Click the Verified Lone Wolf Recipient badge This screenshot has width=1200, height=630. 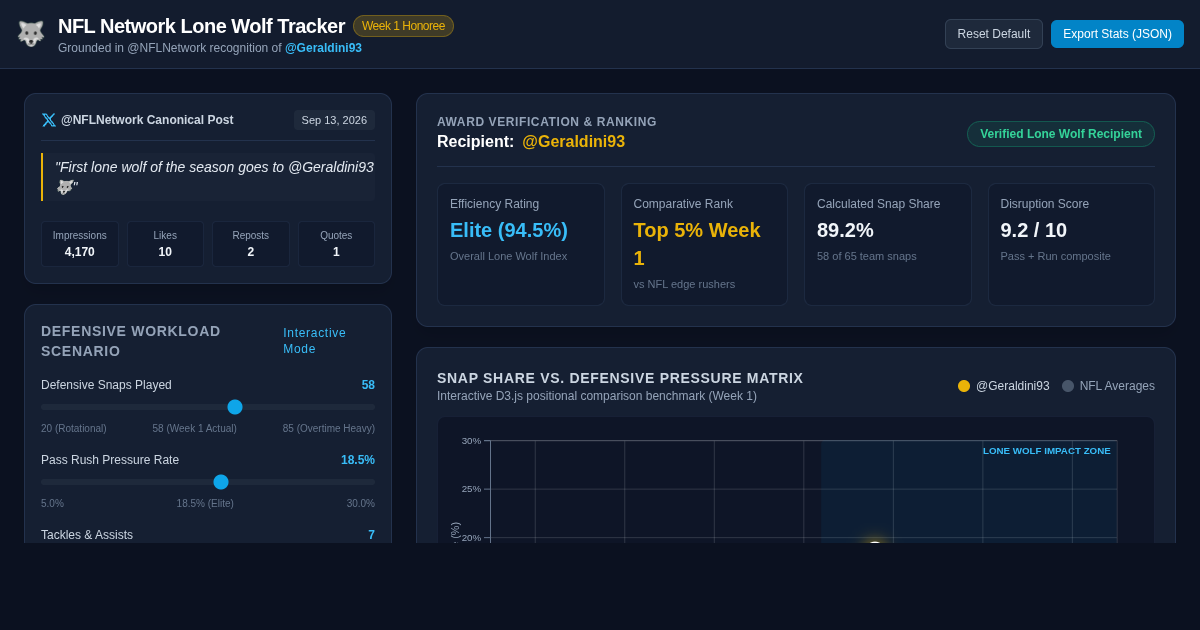tap(1061, 134)
